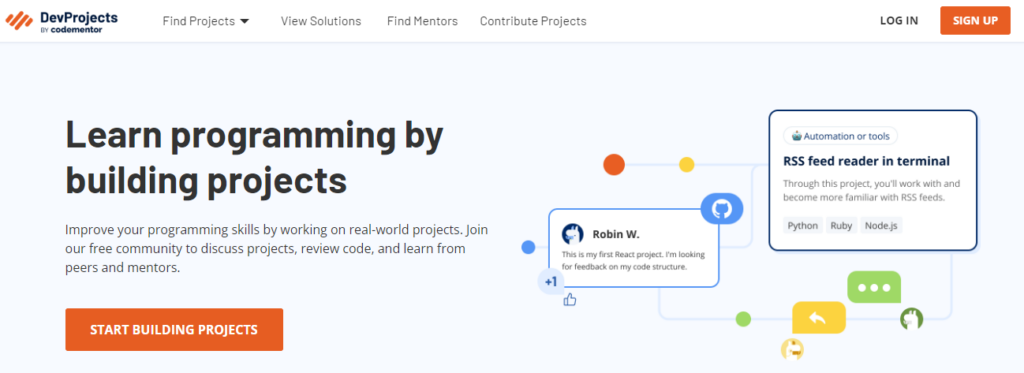This screenshot has height=373, width=1024.
Task: Click the yellow circular avatar at bottom
Action: 792,349
